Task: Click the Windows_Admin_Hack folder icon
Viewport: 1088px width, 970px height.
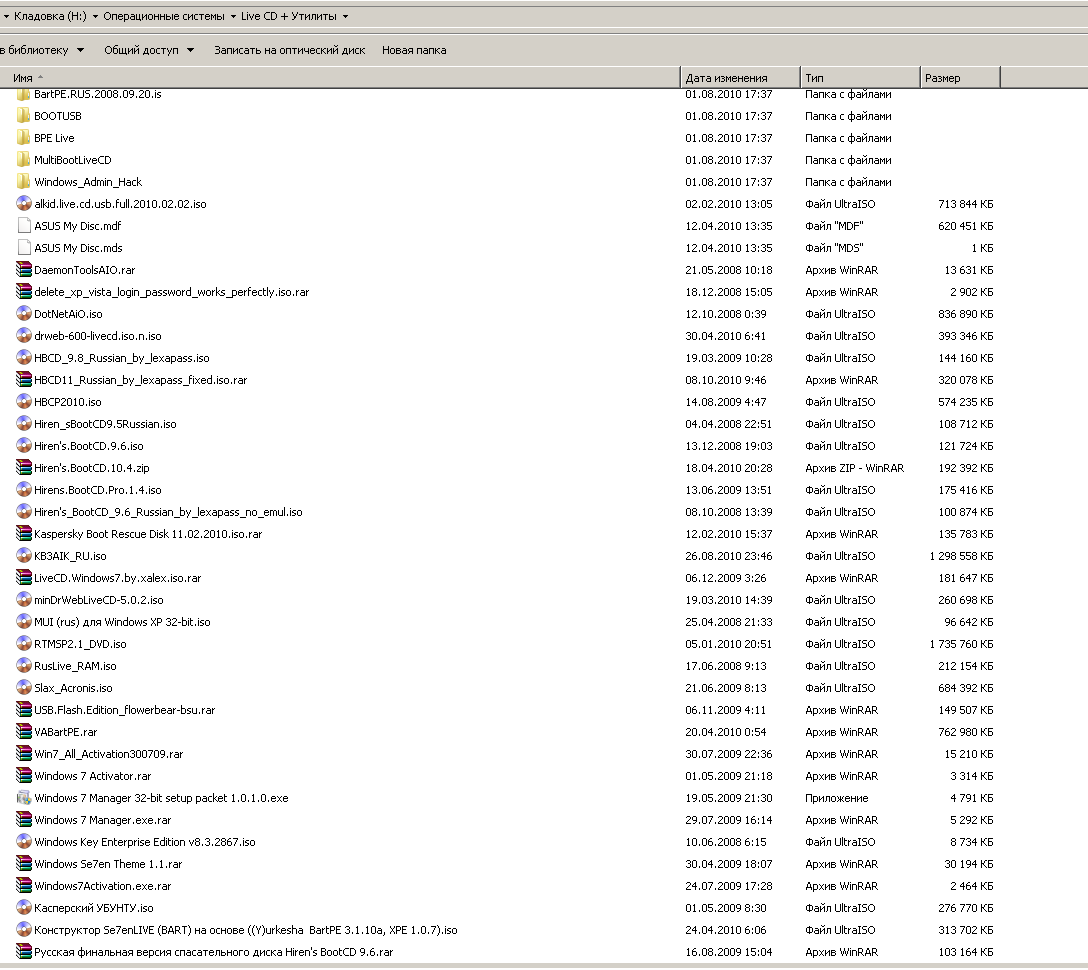Action: point(24,182)
